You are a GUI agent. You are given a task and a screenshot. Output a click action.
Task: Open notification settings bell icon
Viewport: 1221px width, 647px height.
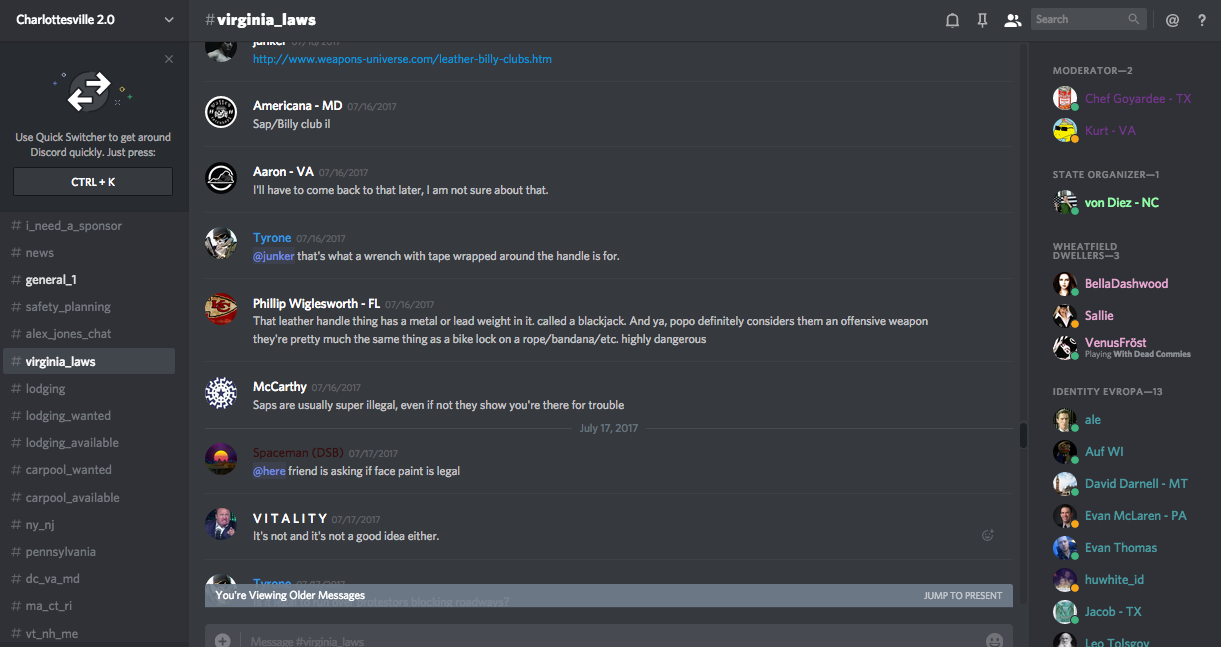952,20
